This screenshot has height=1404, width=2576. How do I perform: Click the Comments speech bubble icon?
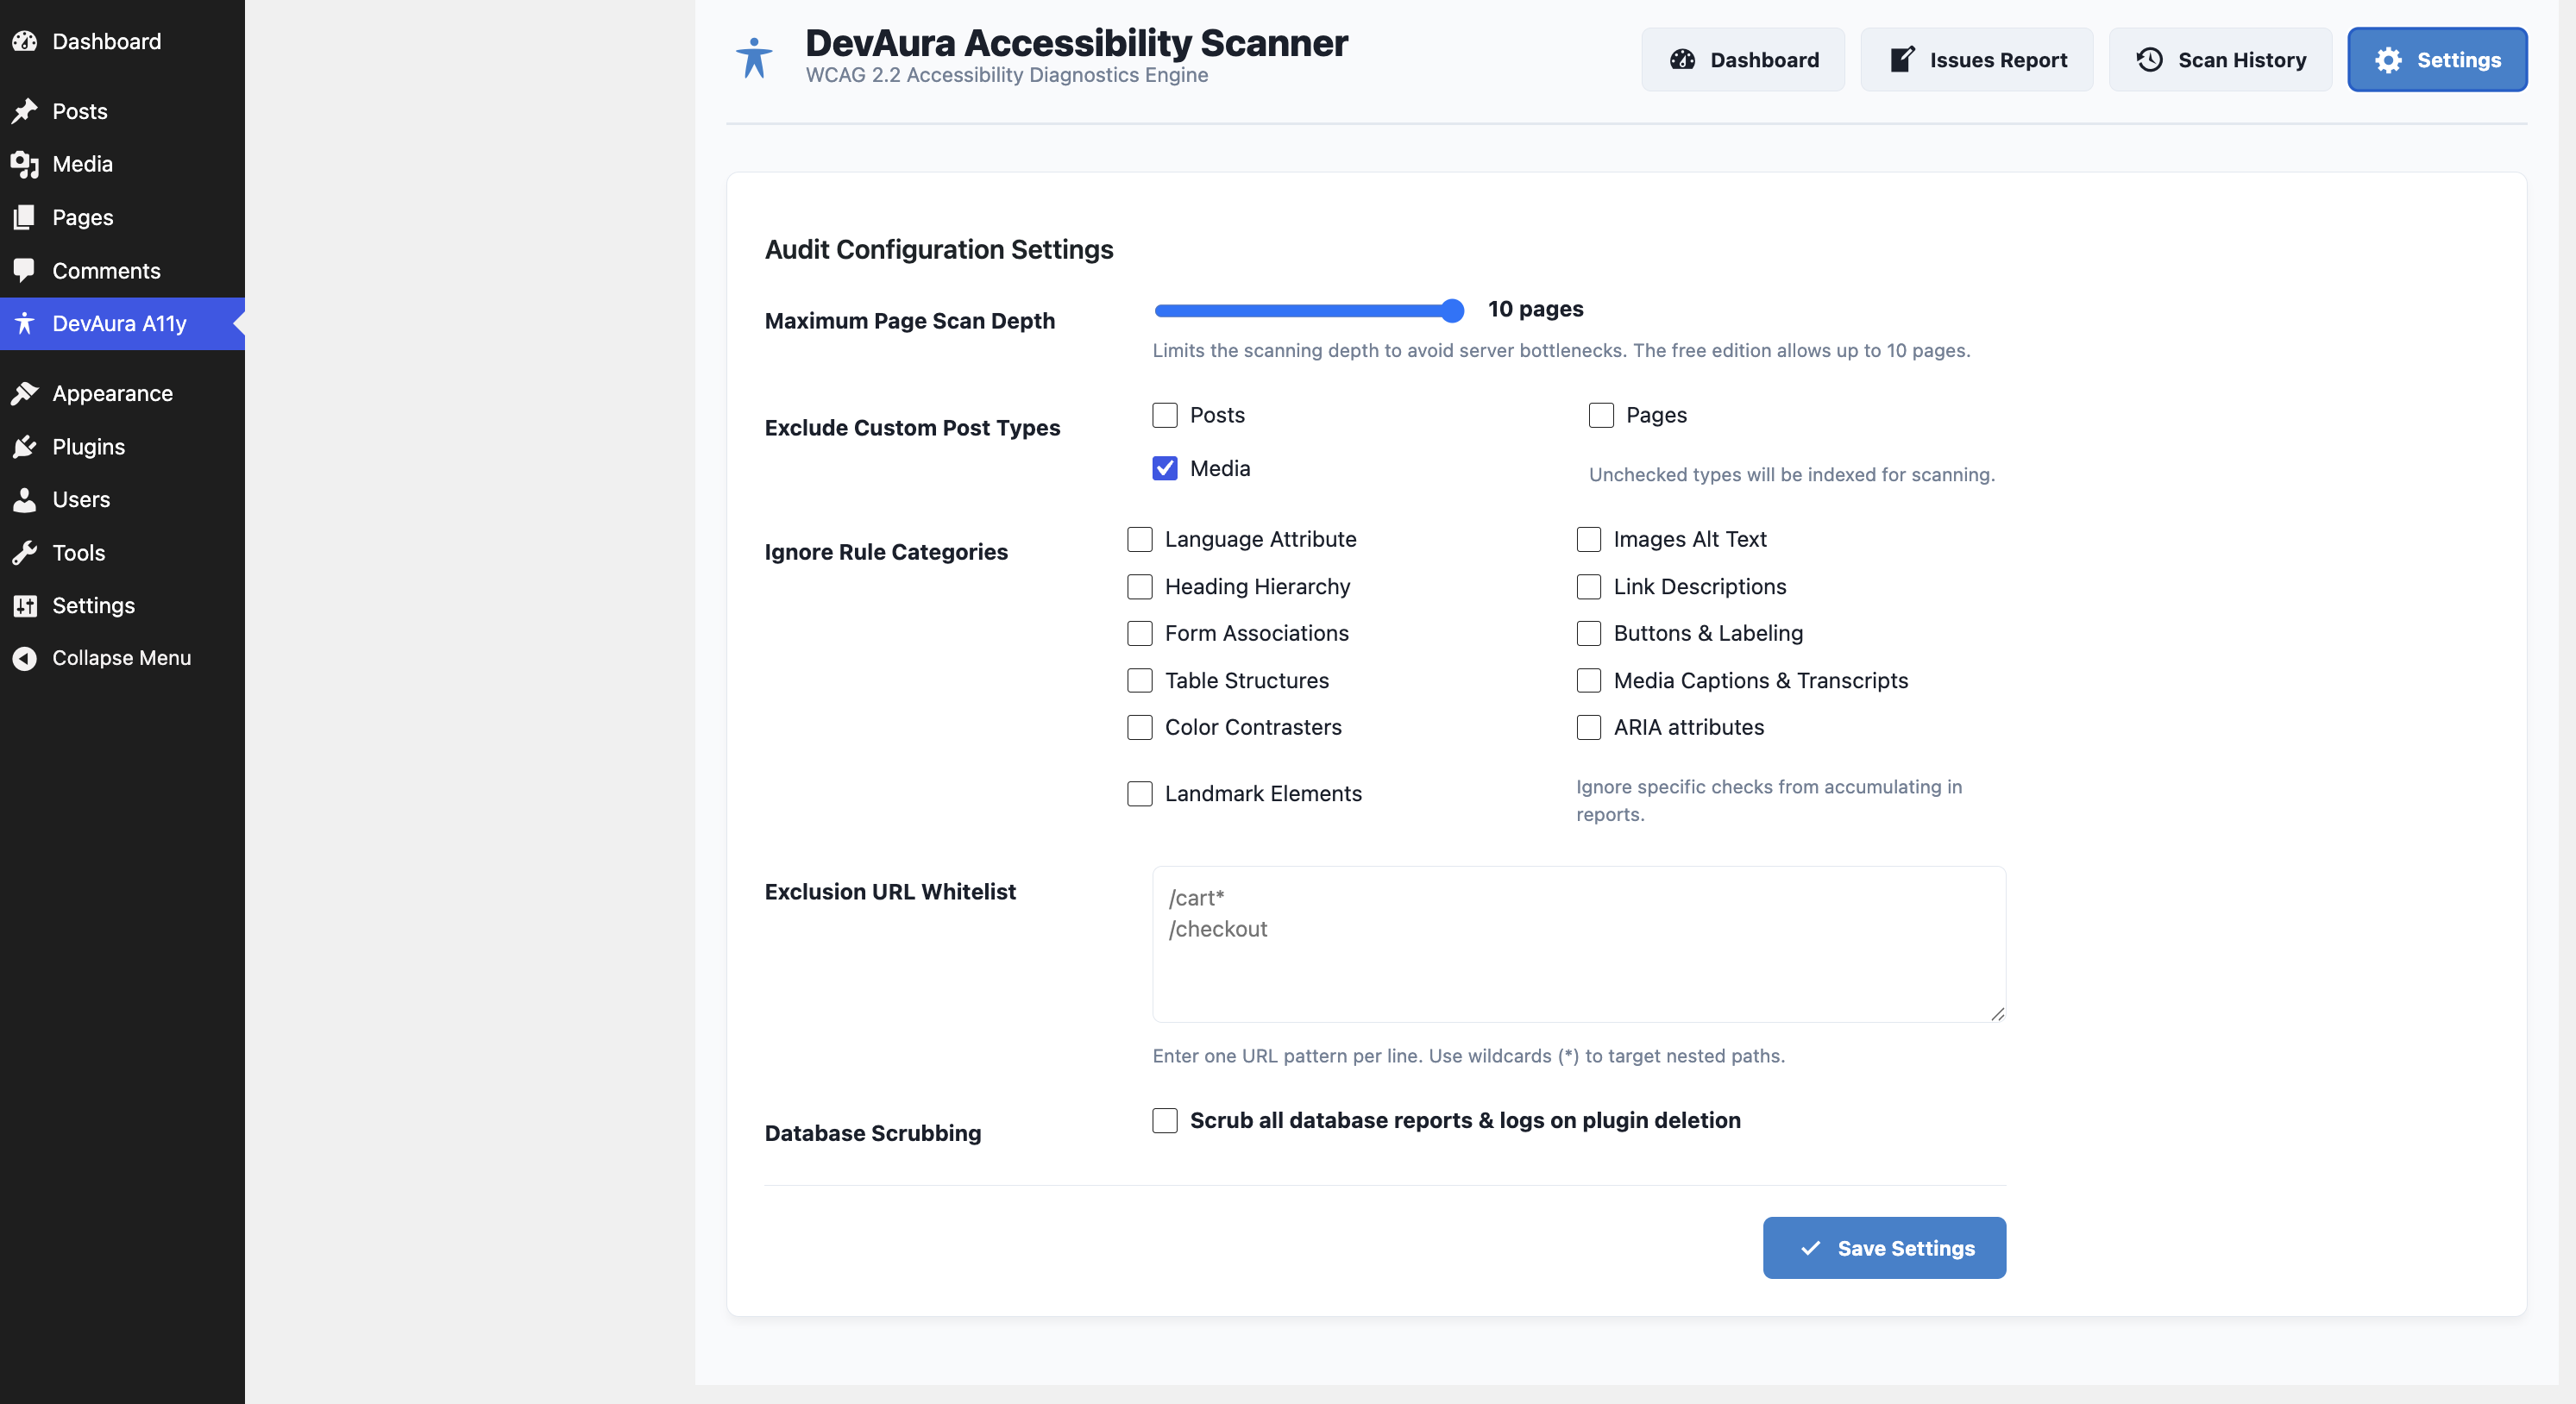(x=25, y=271)
